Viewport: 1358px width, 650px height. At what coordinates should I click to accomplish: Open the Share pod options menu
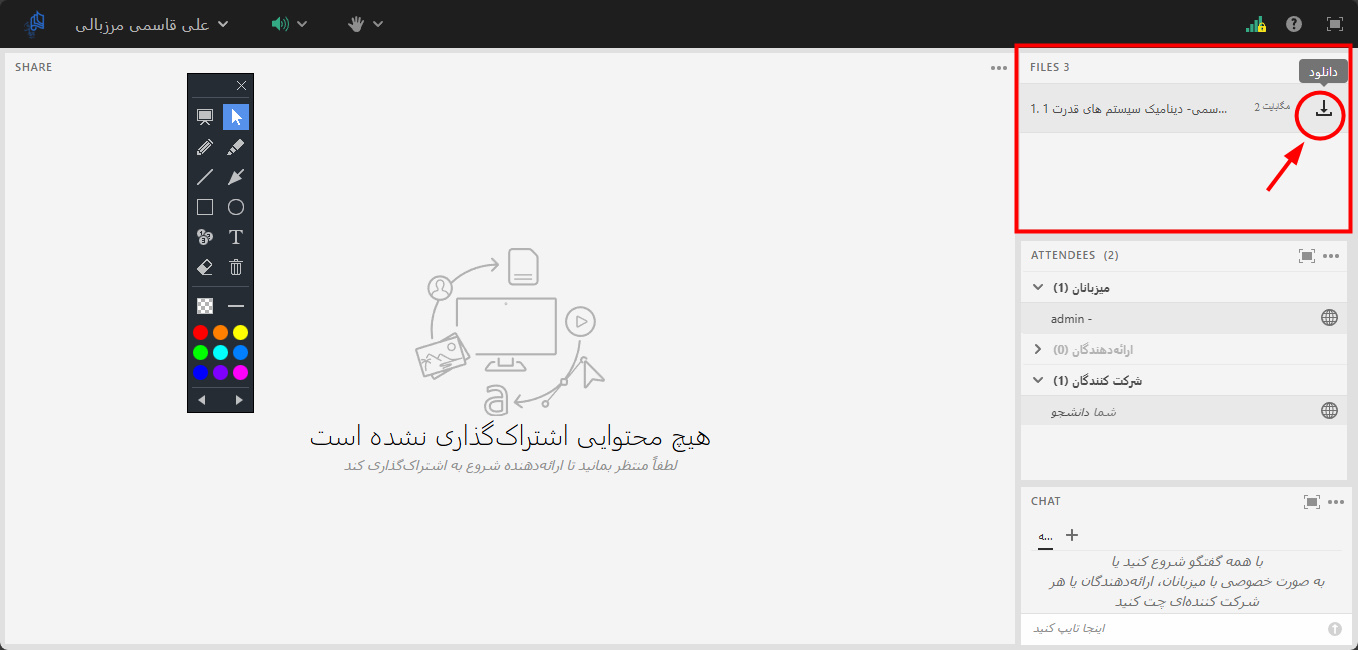click(999, 68)
